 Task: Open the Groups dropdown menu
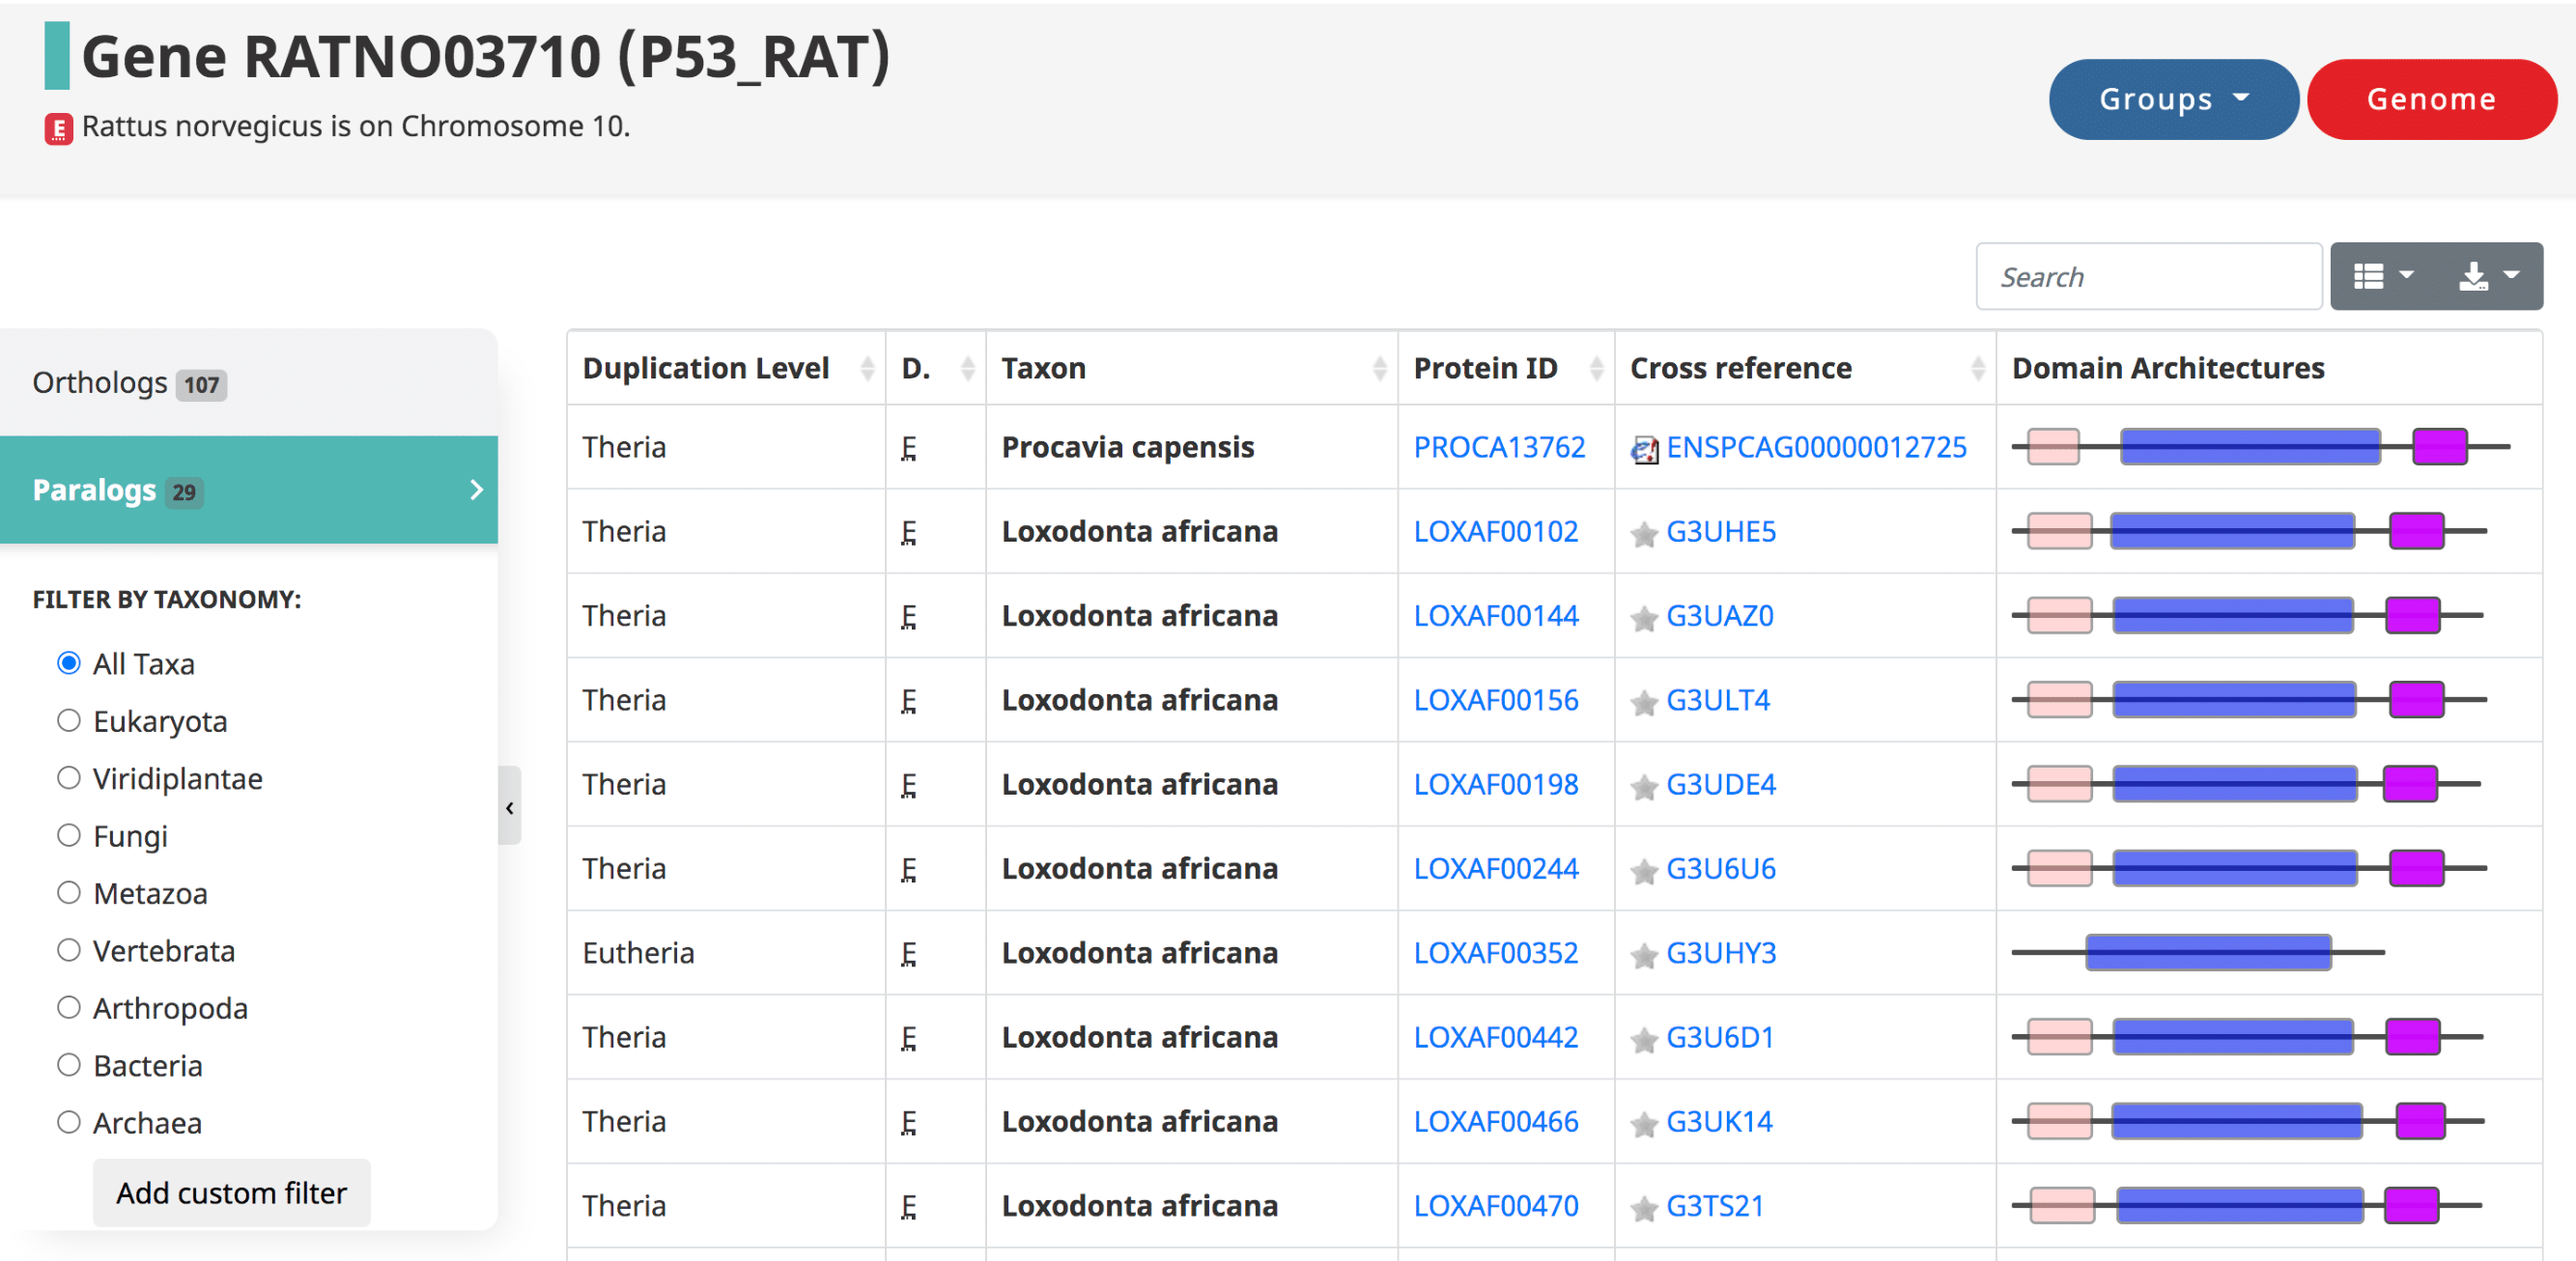click(2172, 99)
